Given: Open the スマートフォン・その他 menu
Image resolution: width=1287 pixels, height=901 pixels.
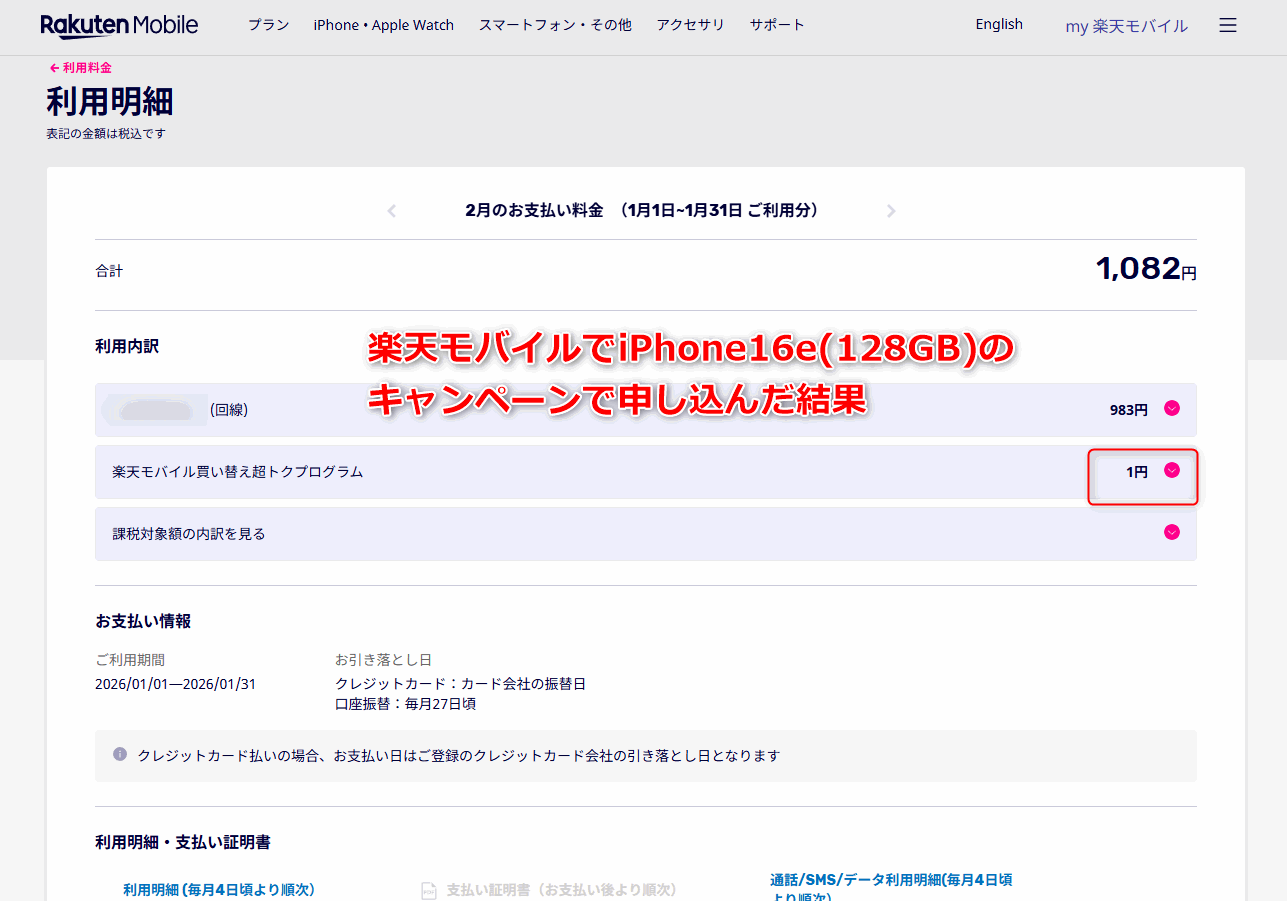Looking at the screenshot, I should pos(555,25).
